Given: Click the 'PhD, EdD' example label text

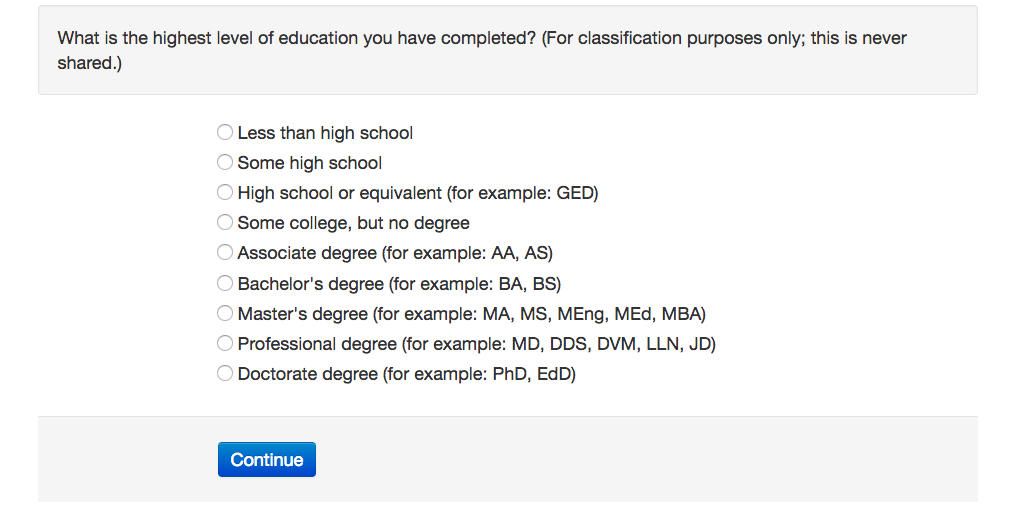Looking at the screenshot, I should (533, 374).
